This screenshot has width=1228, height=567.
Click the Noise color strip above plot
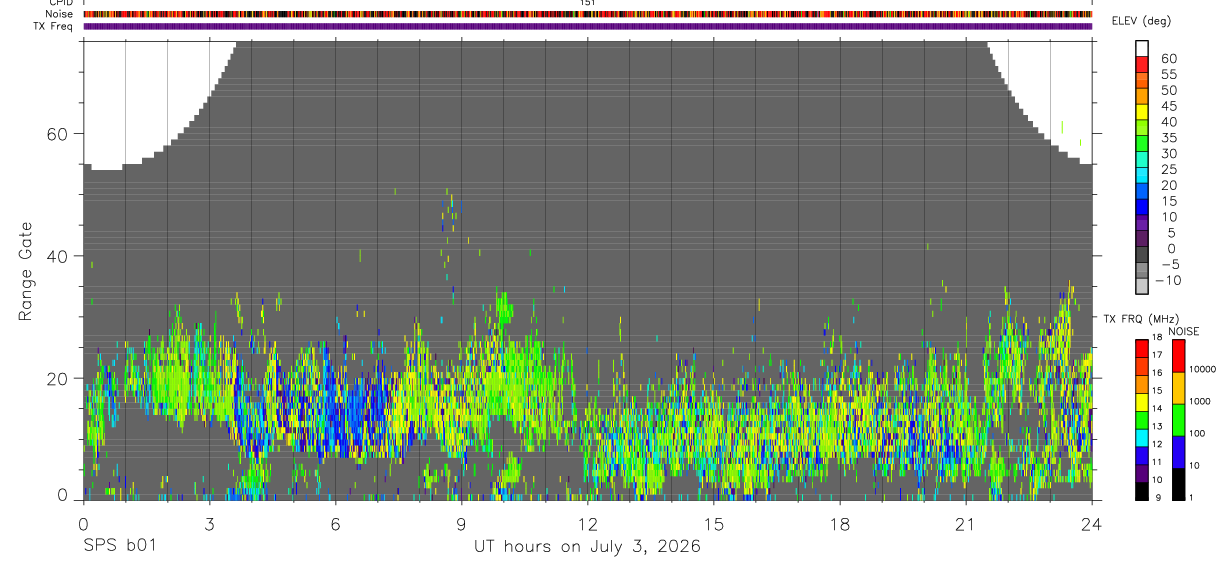click(x=588, y=15)
